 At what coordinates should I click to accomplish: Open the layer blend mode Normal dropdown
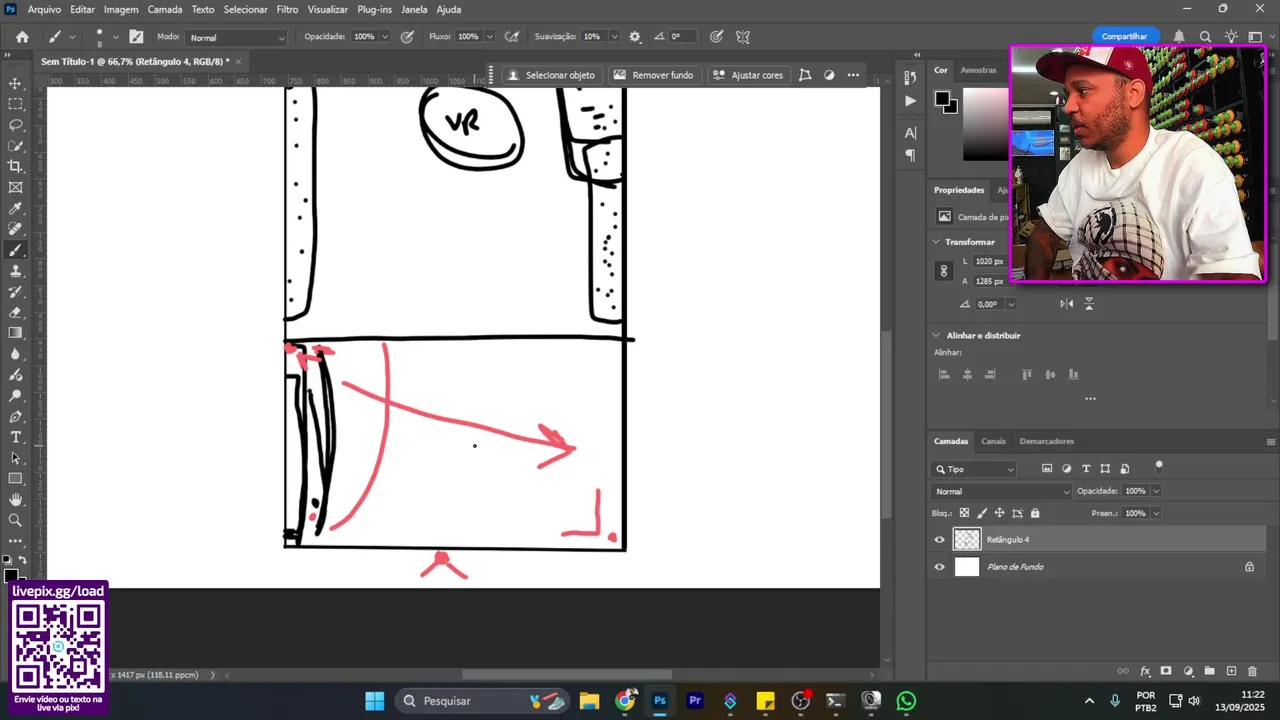point(1002,491)
